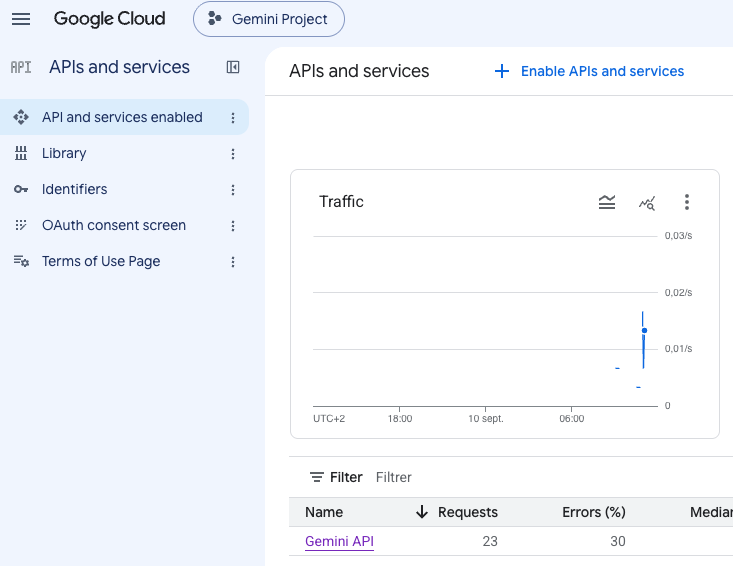
Task: Toggle the Traffic chart legend icon
Action: click(607, 202)
